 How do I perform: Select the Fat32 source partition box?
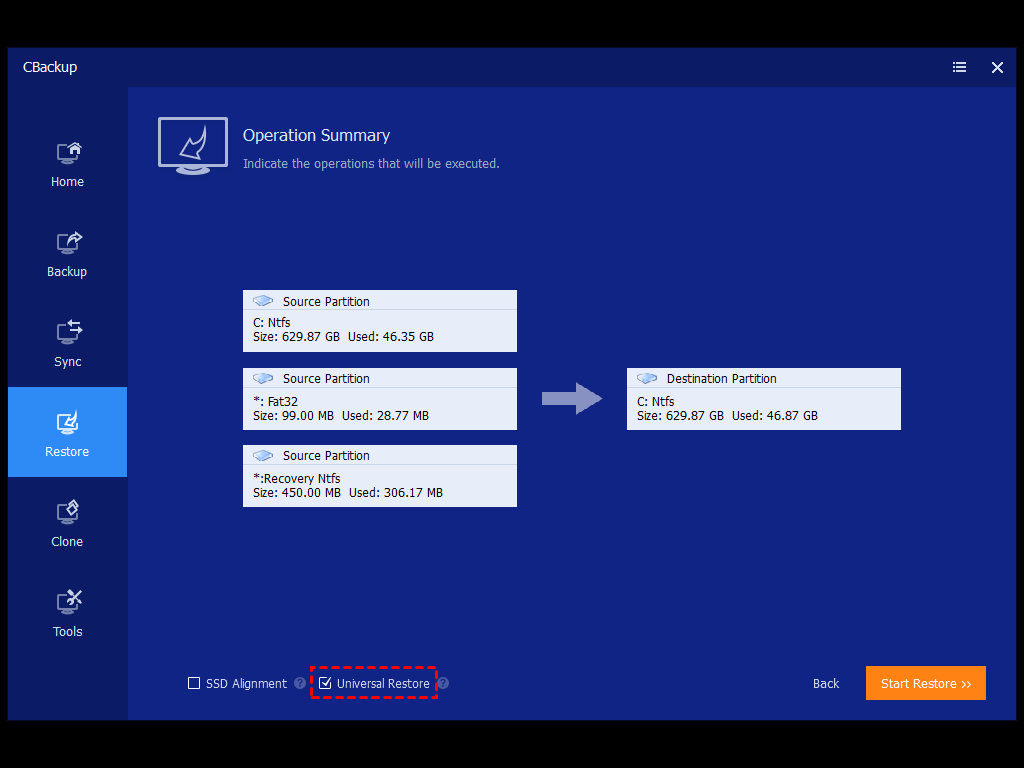click(379, 399)
